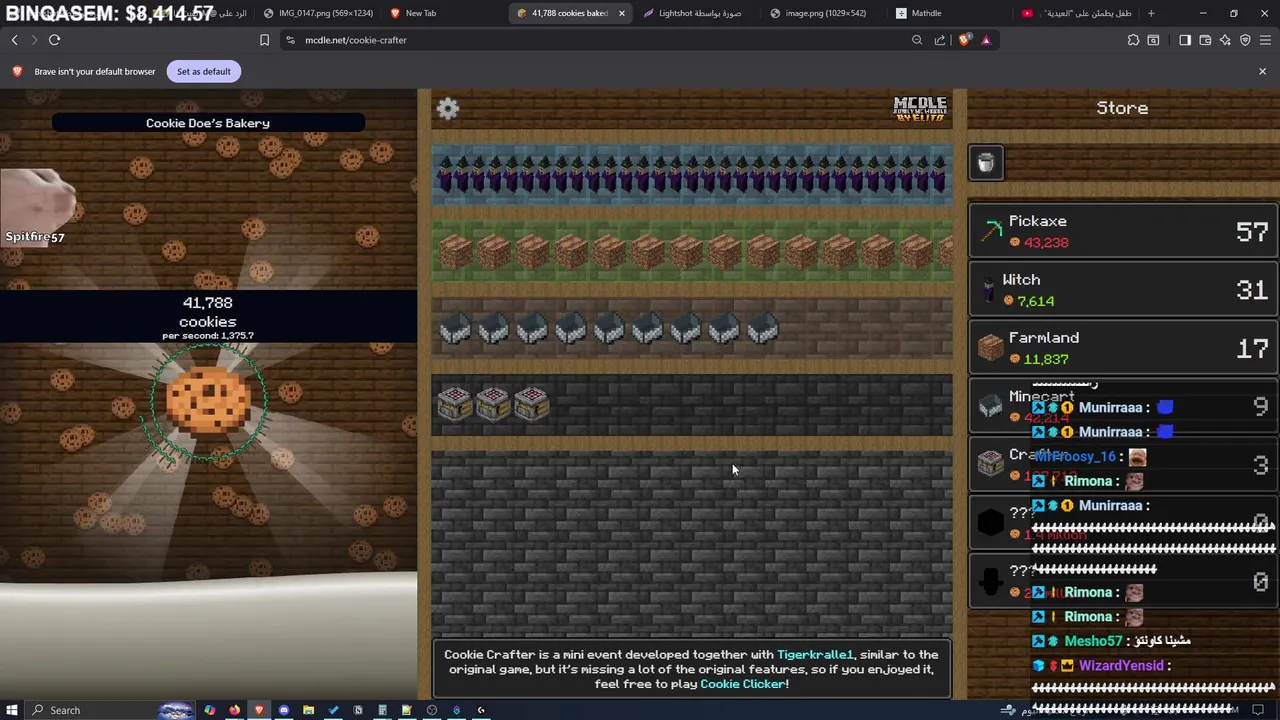The height and width of the screenshot is (720, 1280).
Task: Open Brave Wallet icon
Action: coord(1205,40)
